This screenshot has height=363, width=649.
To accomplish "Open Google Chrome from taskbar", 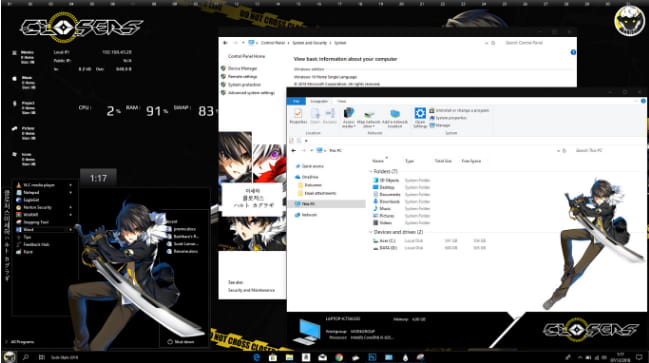I will click(x=339, y=357).
